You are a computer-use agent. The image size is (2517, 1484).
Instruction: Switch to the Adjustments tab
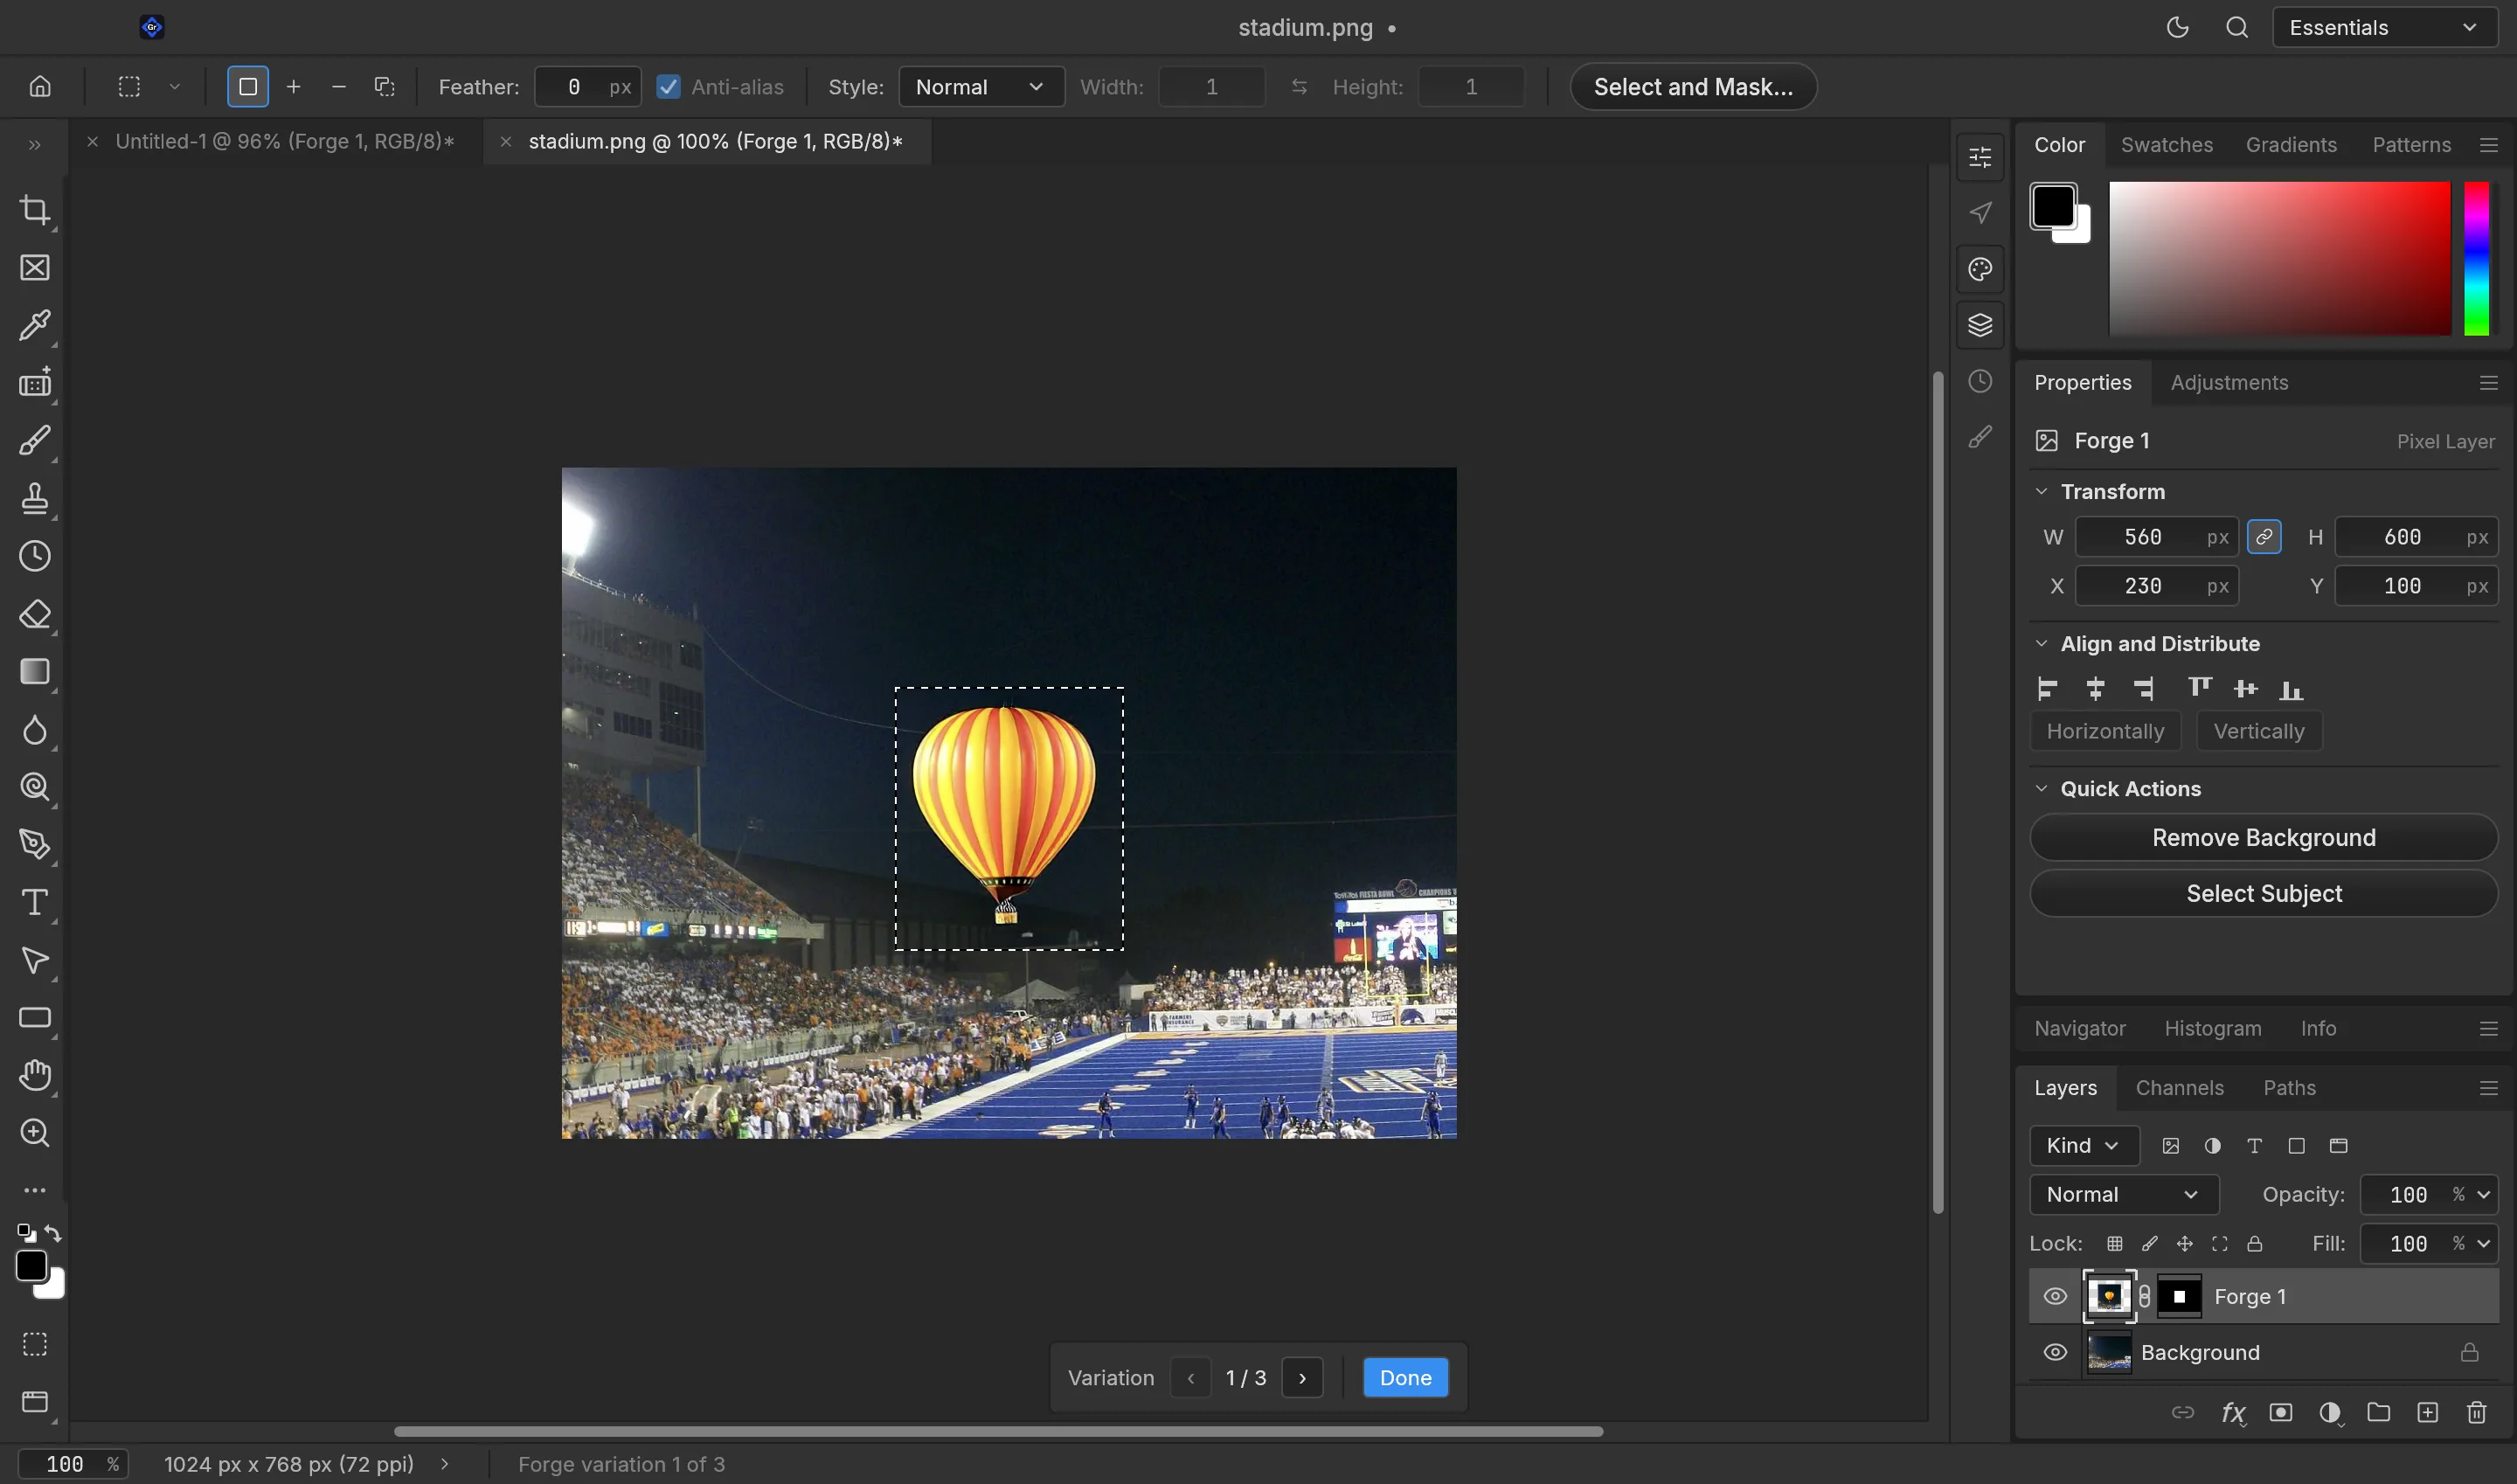click(2229, 382)
